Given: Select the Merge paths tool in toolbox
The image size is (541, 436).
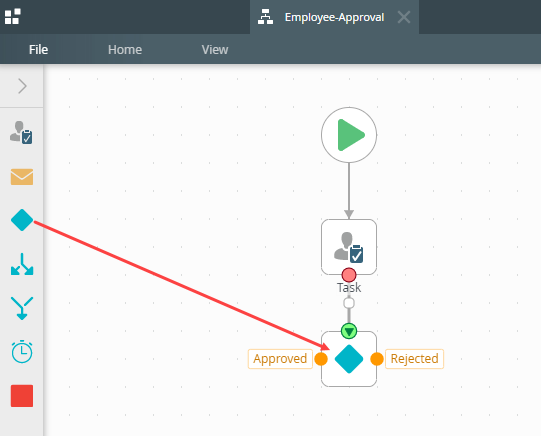Looking at the screenshot, I should pos(22,308).
